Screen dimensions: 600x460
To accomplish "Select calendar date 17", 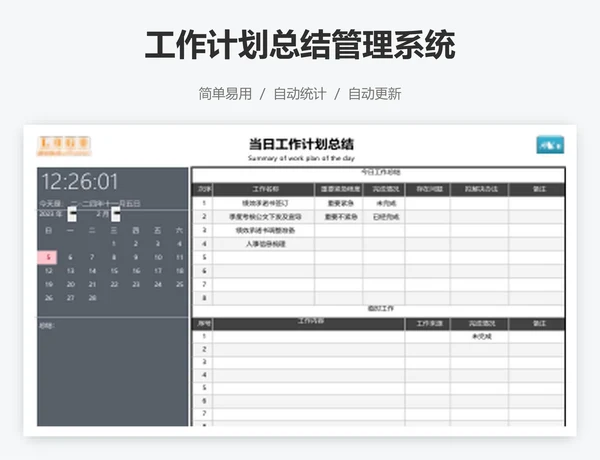I will click(158, 271).
